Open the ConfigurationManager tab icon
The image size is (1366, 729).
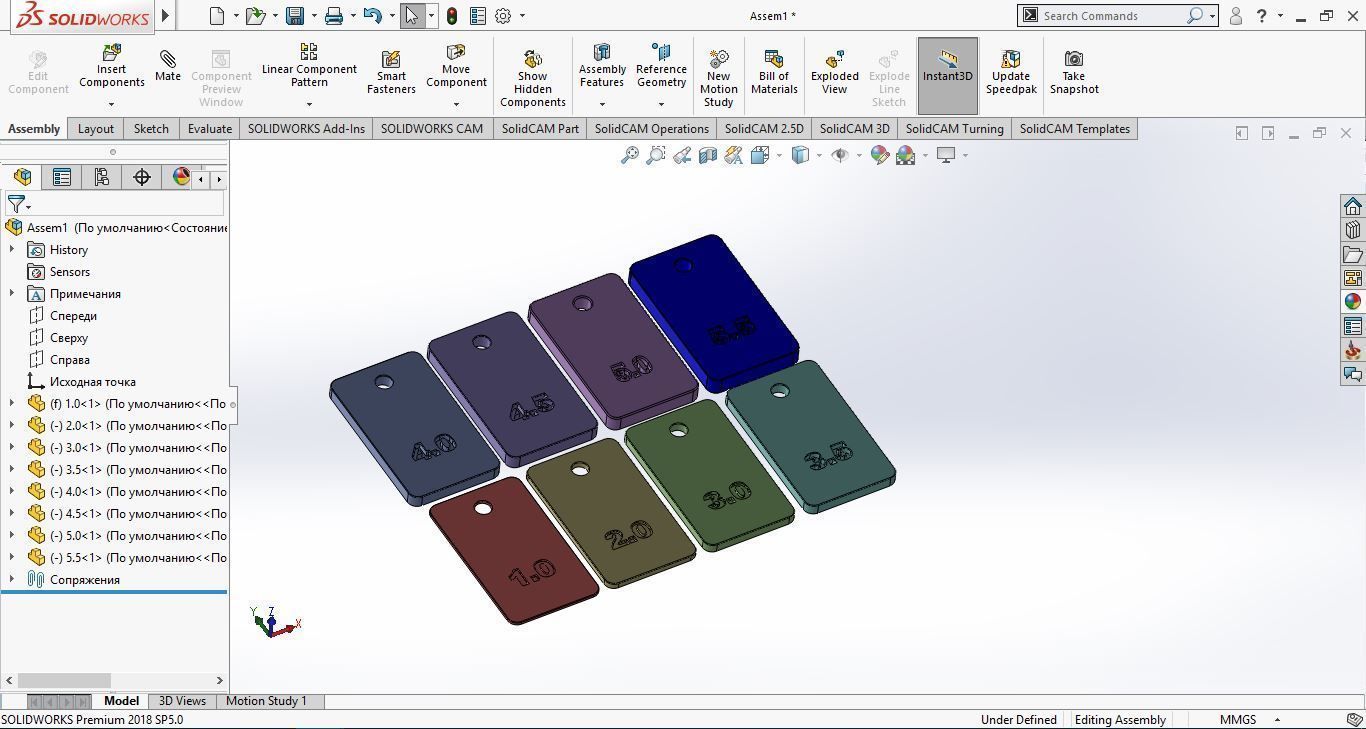click(102, 177)
